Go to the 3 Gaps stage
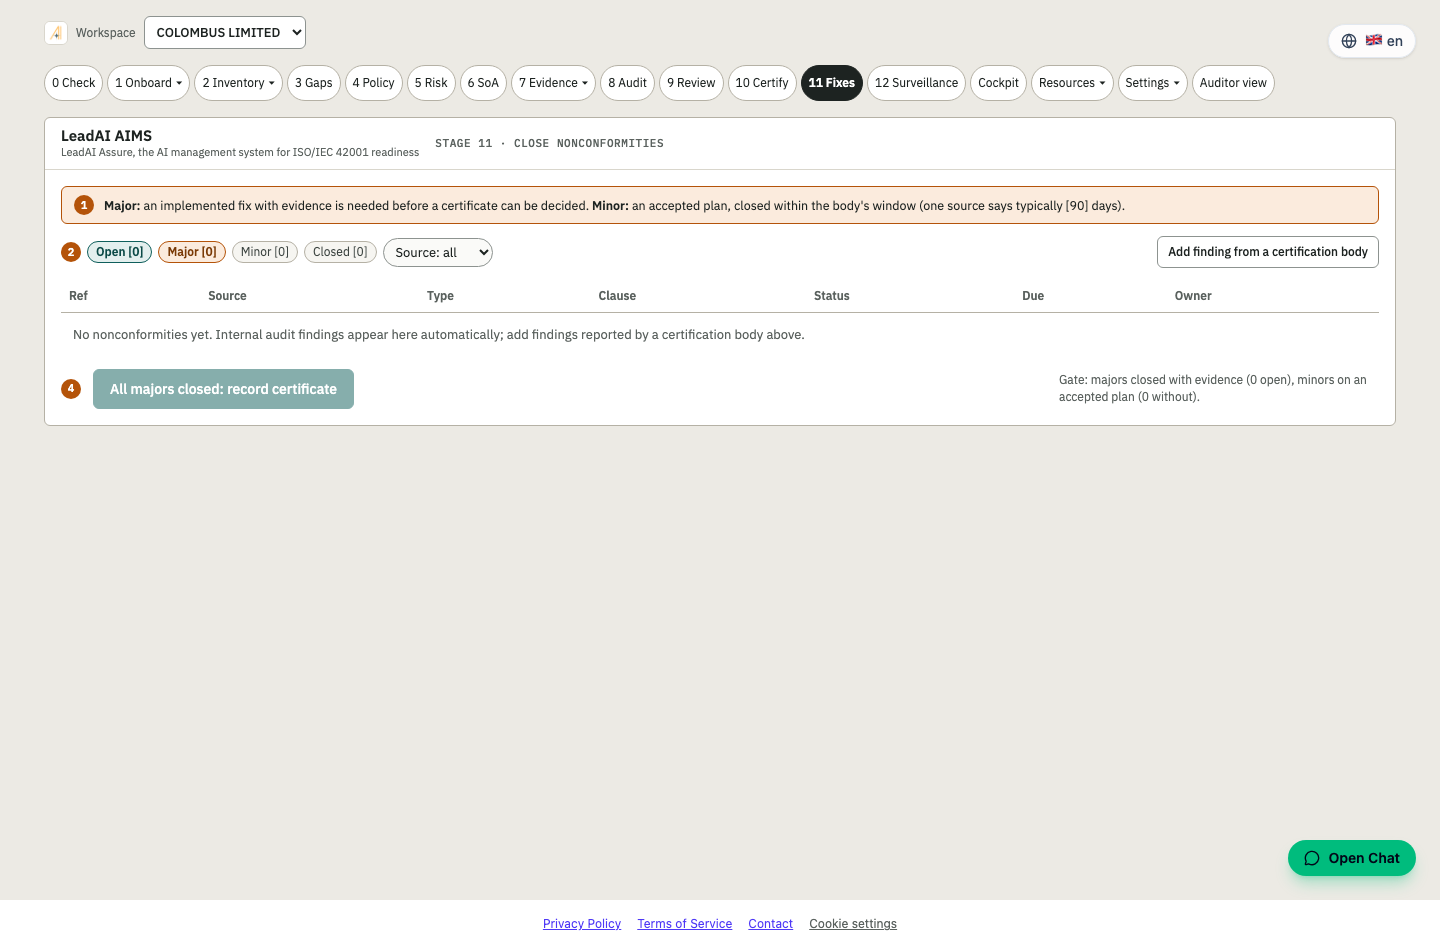Viewport: 1440px width, 948px height. pos(314,83)
